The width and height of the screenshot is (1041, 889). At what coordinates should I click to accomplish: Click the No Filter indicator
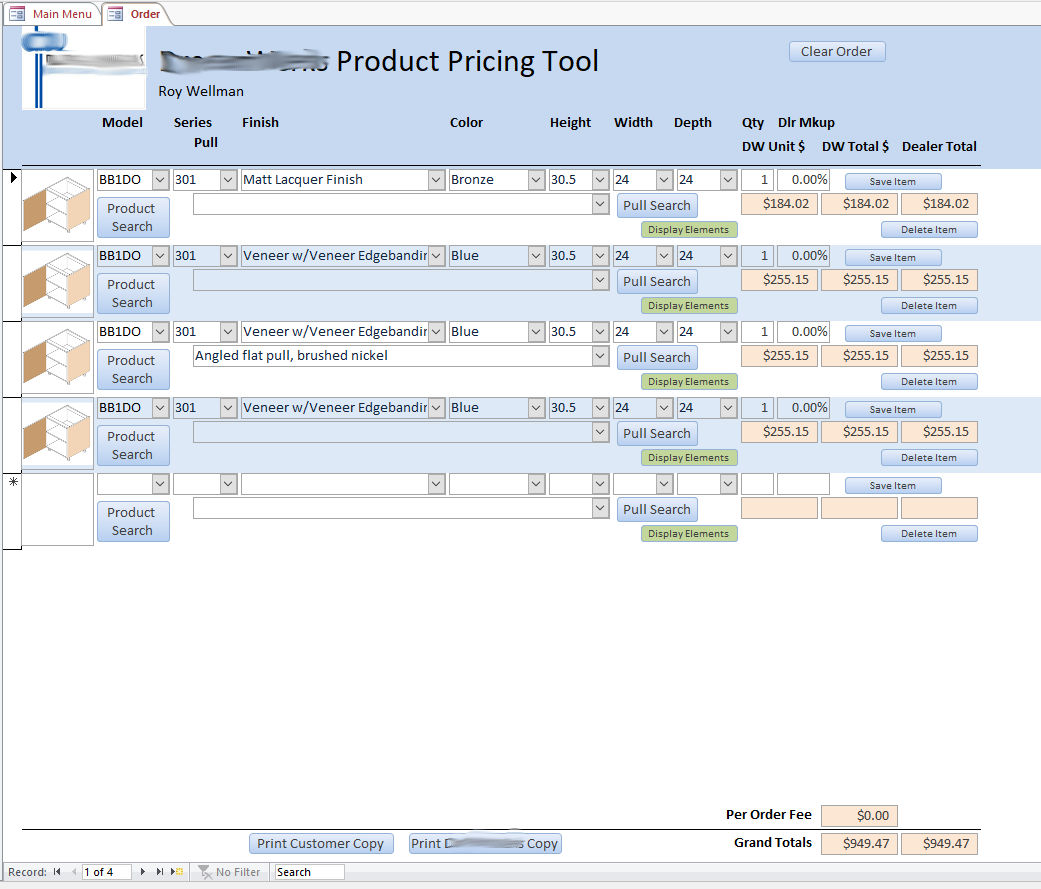tap(229, 872)
